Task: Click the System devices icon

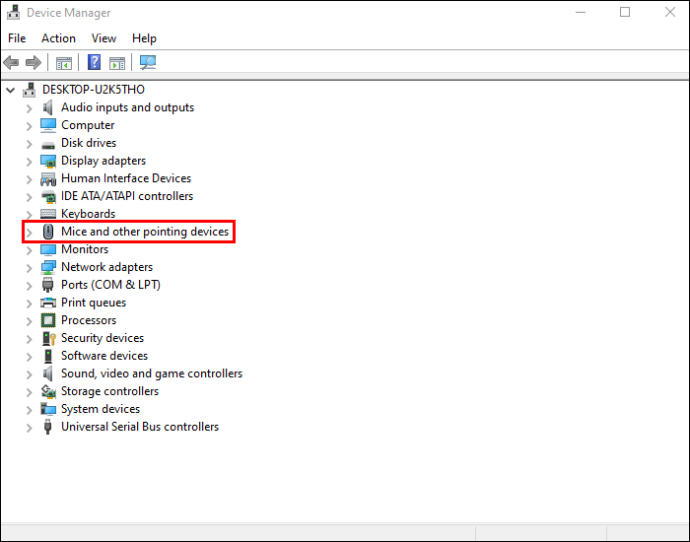Action: (48, 409)
